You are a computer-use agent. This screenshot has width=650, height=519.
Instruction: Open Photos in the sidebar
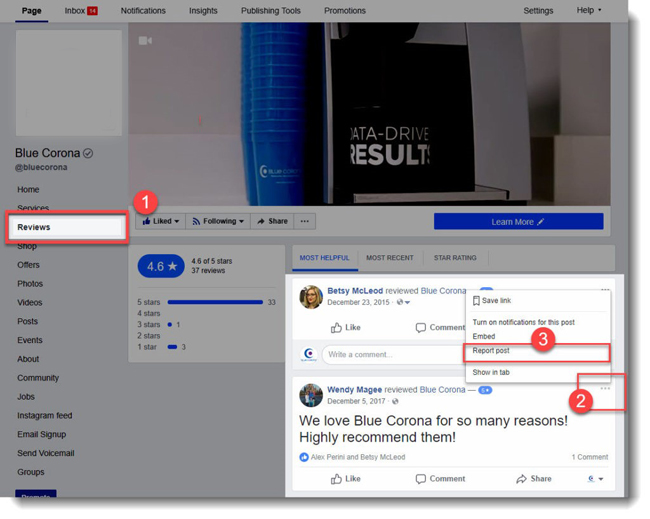(30, 284)
